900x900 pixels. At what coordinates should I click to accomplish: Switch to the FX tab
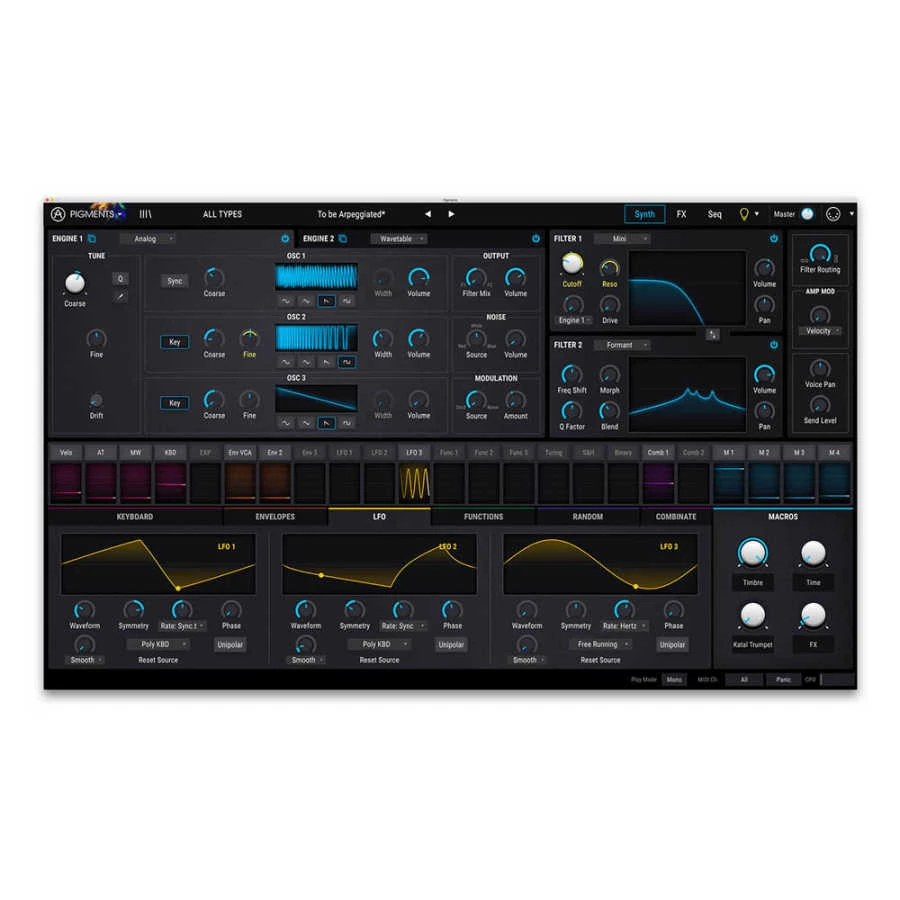[x=681, y=214]
